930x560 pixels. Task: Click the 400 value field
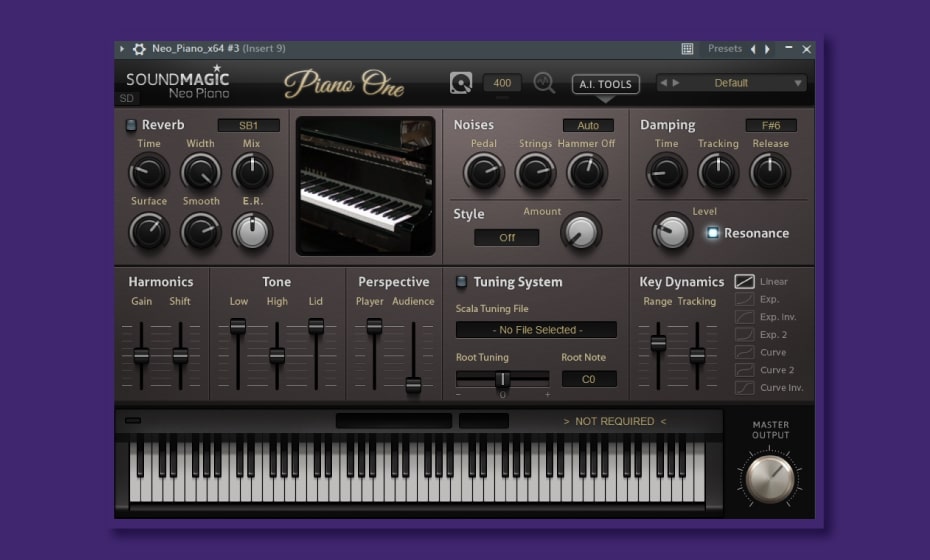point(502,83)
